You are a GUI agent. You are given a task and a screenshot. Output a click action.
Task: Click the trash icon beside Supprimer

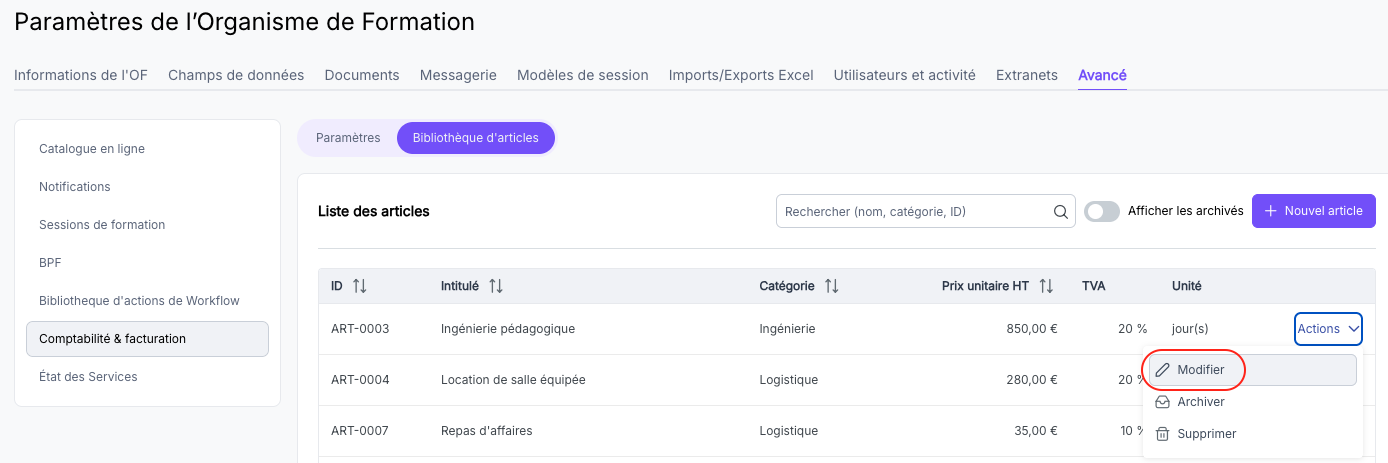(x=1163, y=434)
